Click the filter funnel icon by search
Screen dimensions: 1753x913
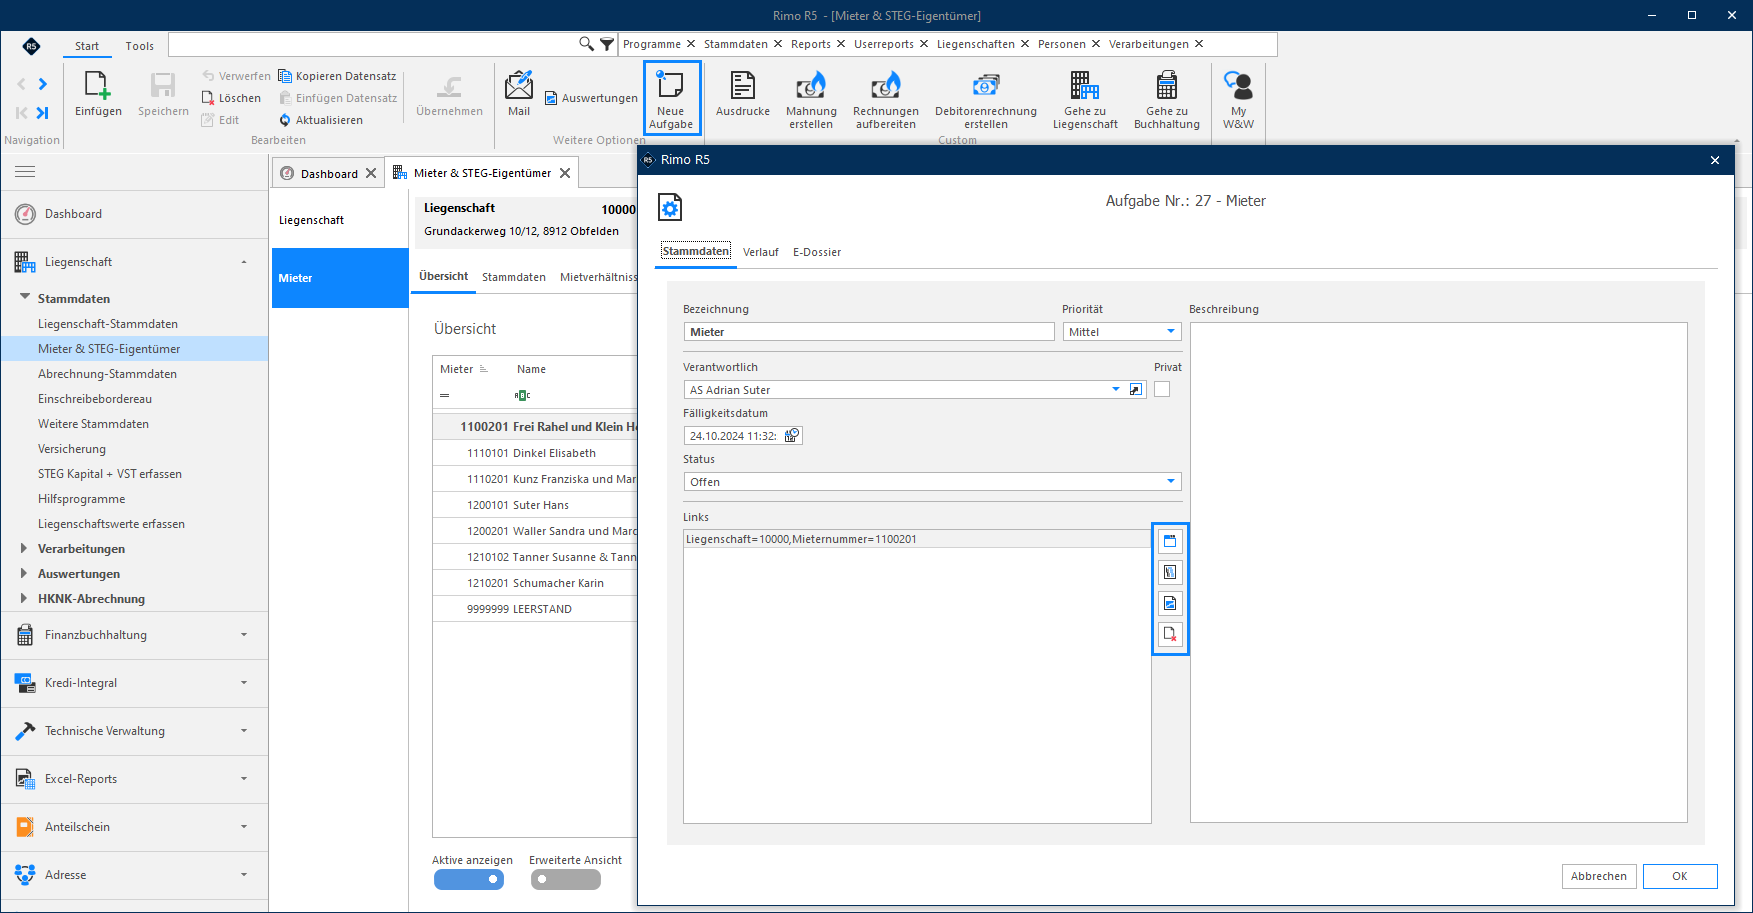(607, 44)
